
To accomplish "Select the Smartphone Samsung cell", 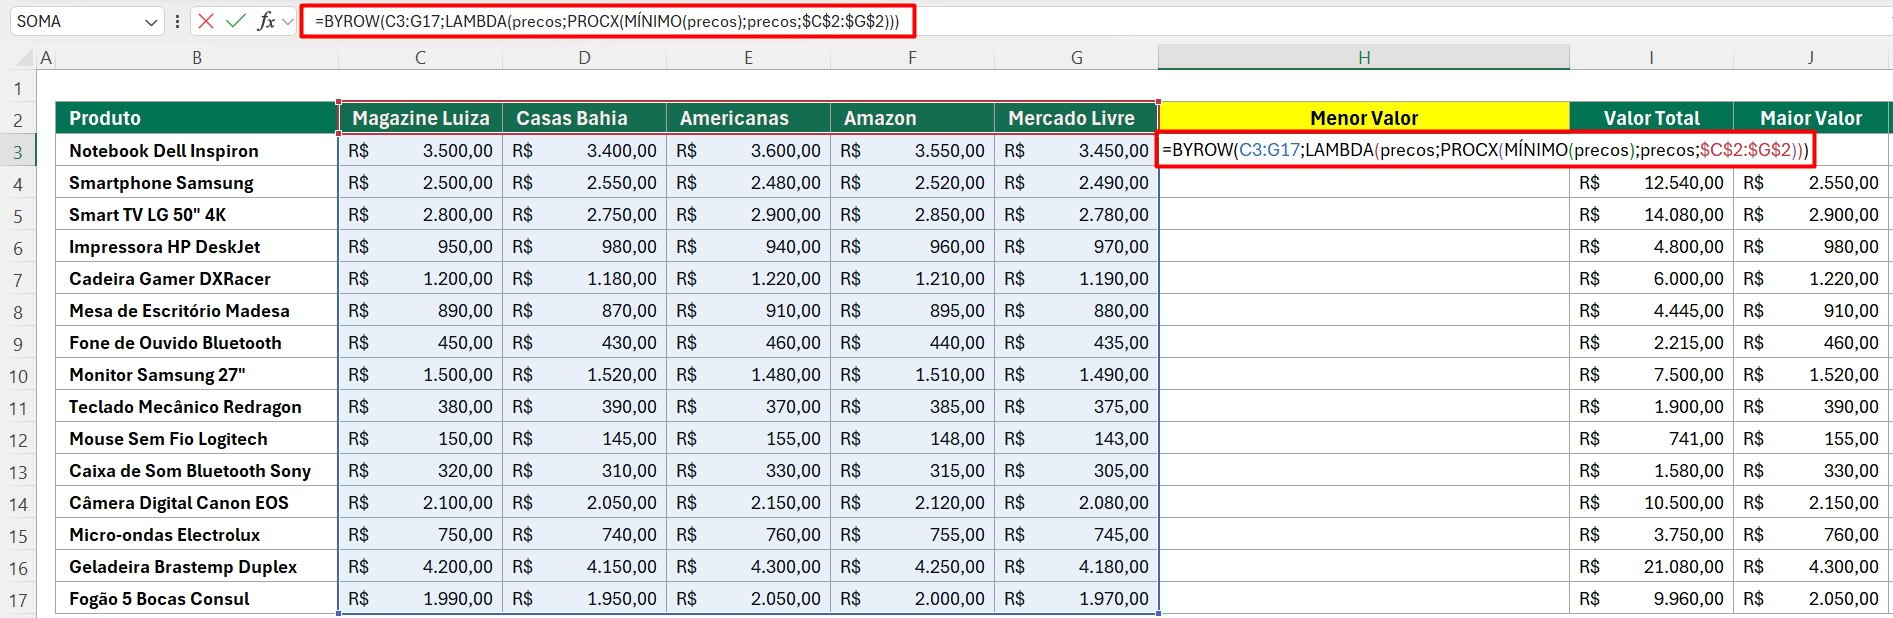I will [x=197, y=182].
